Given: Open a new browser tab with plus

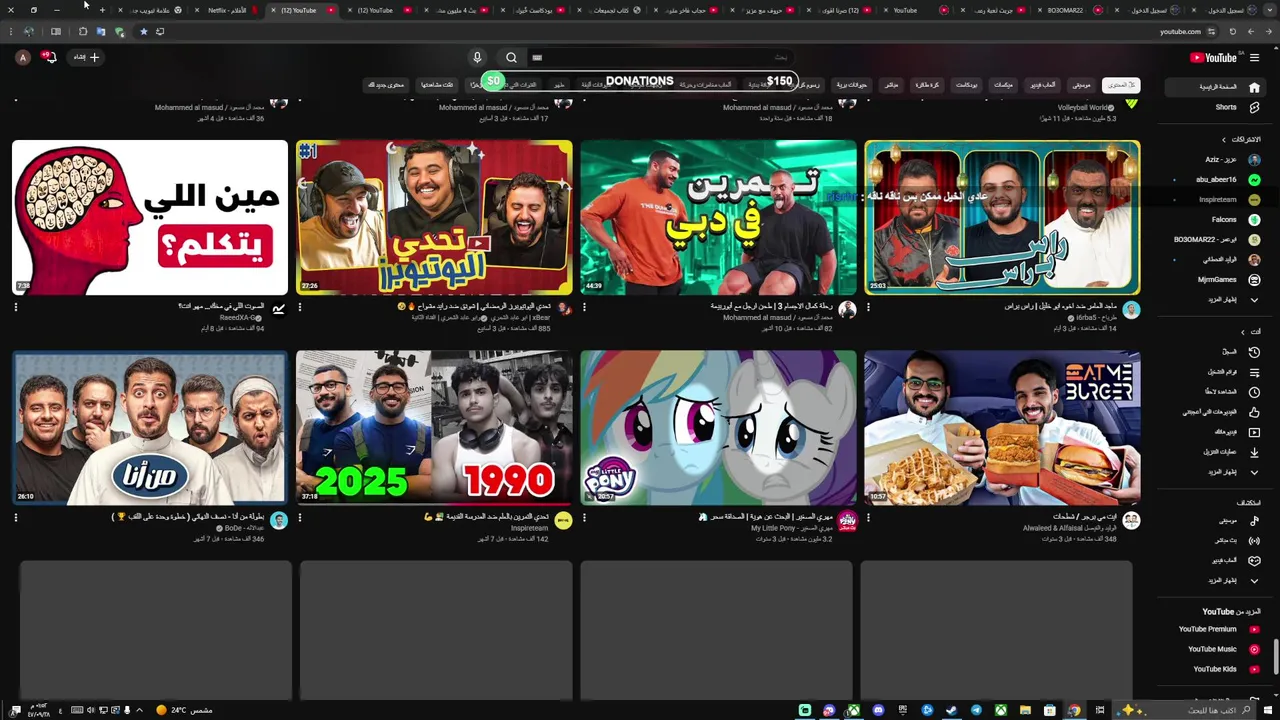Looking at the screenshot, I should [x=102, y=10].
